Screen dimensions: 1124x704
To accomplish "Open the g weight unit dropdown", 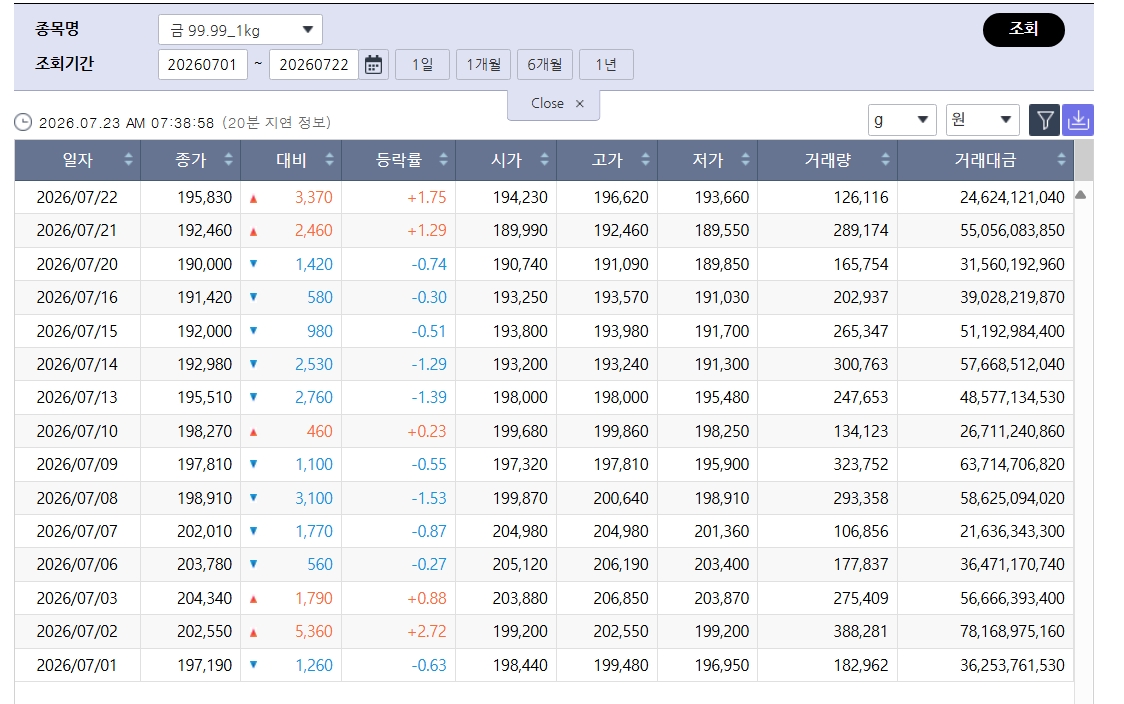I will (x=902, y=120).
